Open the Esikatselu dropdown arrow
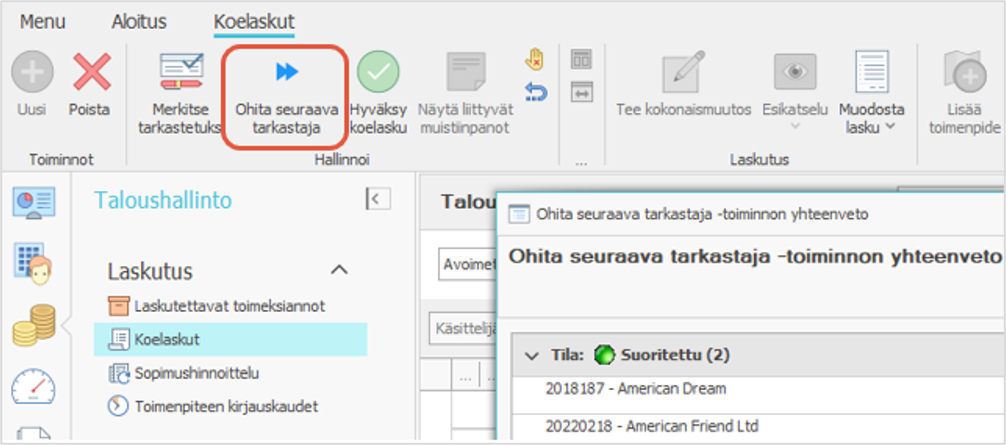This screenshot has height=445, width=1006. (x=795, y=126)
